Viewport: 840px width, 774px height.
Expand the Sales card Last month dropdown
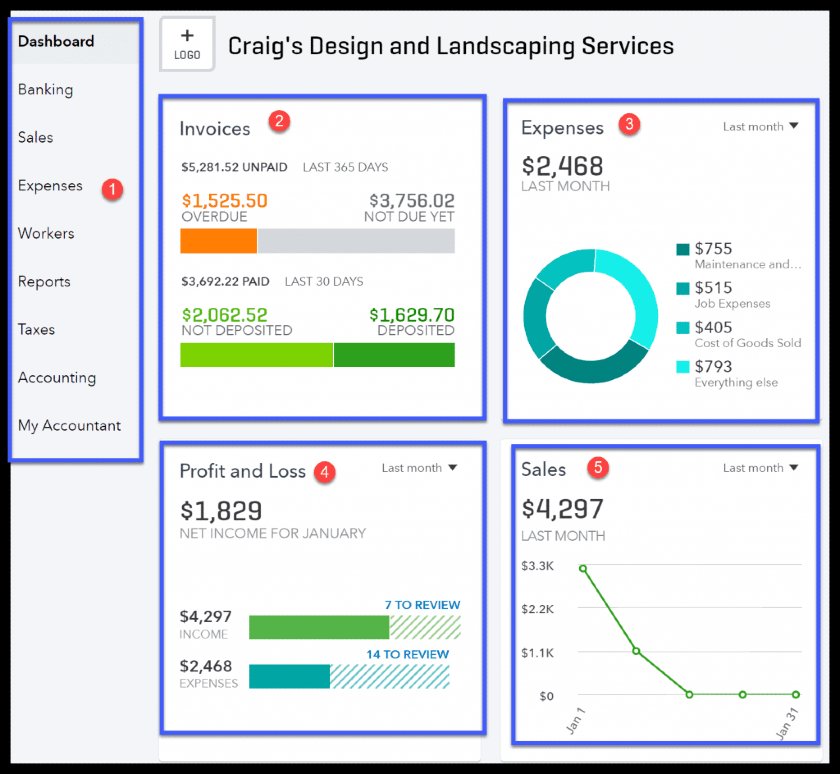click(760, 468)
